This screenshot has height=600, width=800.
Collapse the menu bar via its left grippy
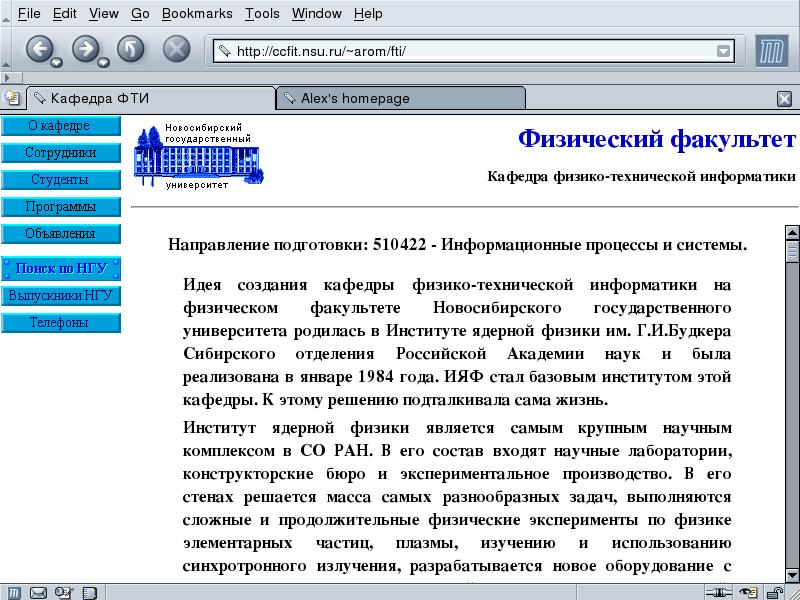point(5,13)
